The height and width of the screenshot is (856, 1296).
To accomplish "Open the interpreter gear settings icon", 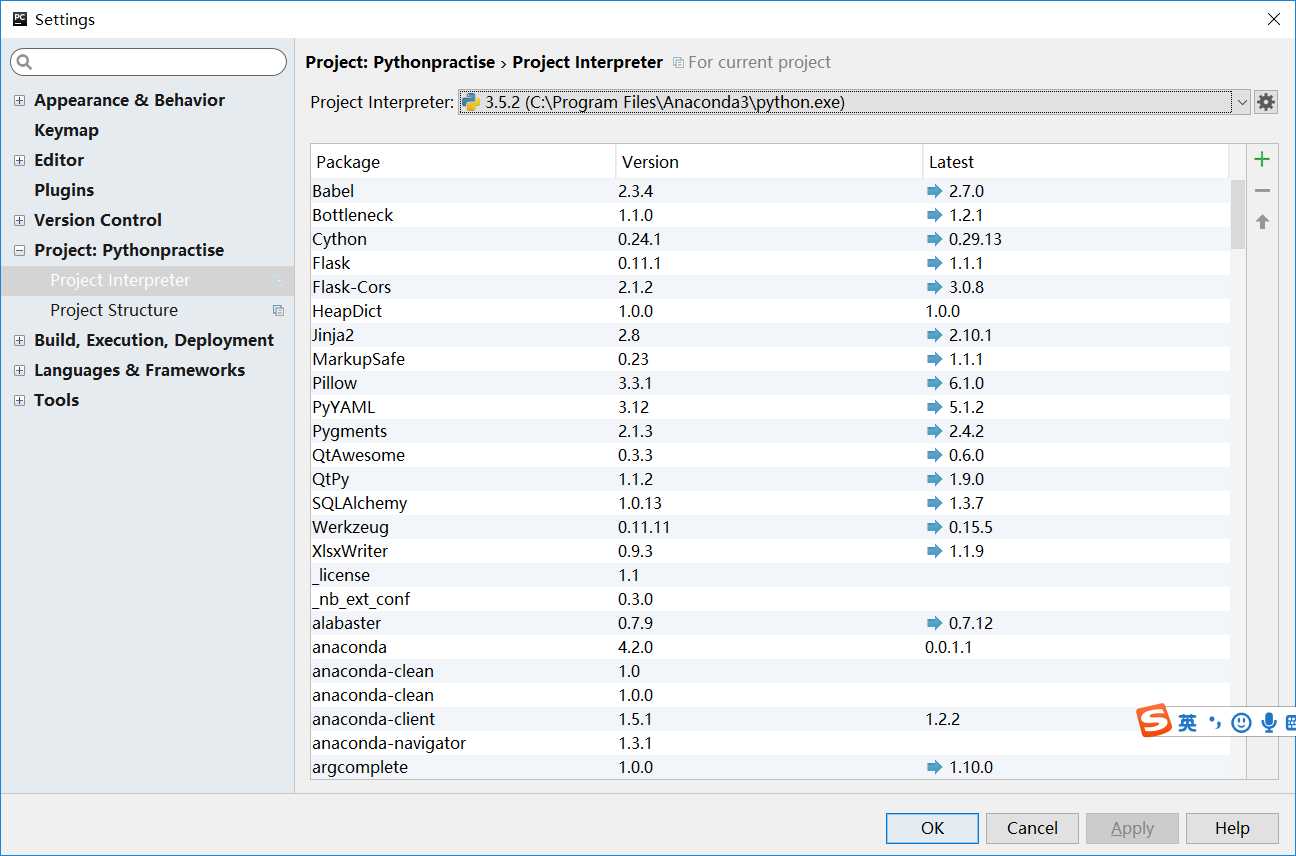I will click(x=1266, y=102).
